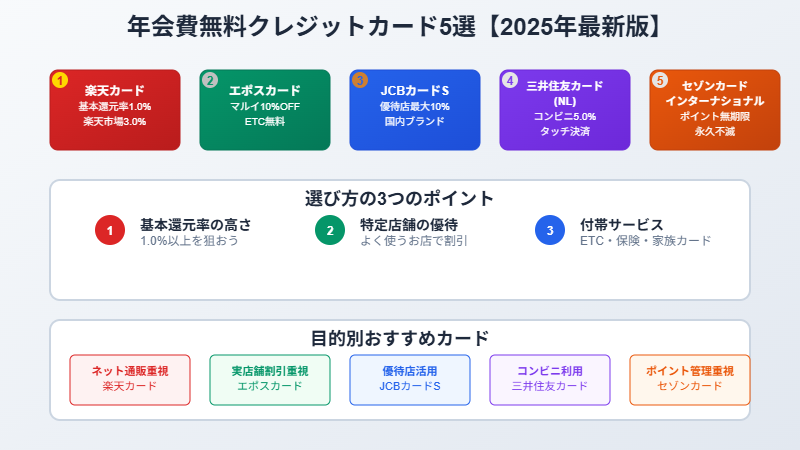
Task: Click the number 2 badge on エポスカード
Action: click(210, 80)
